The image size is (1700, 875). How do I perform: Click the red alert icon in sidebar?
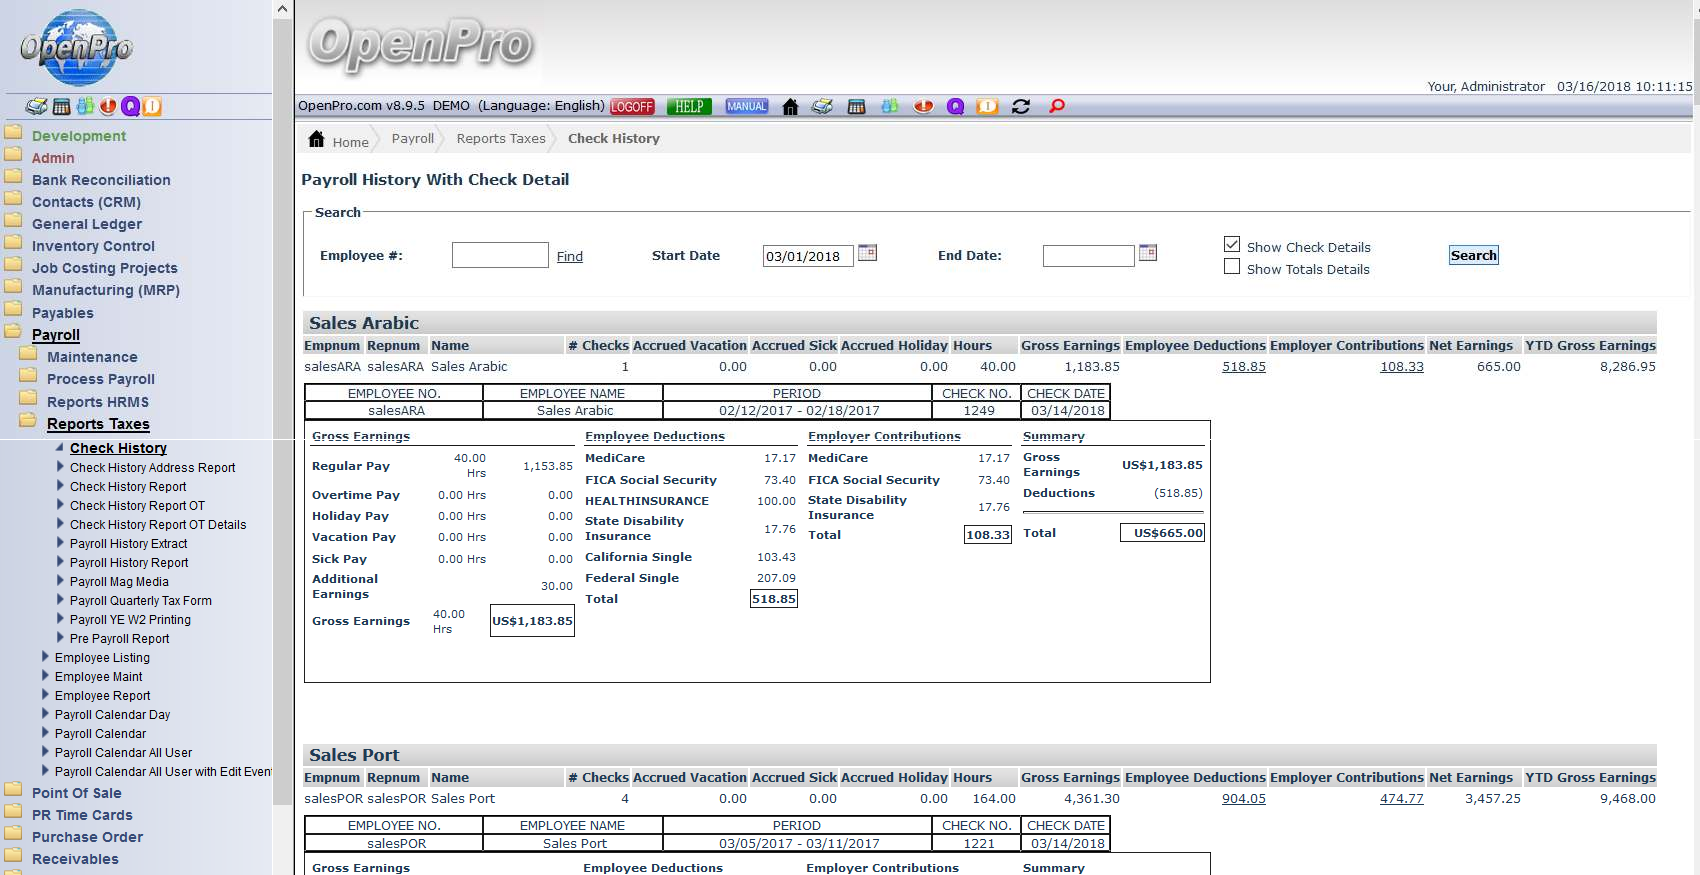pyautogui.click(x=107, y=106)
